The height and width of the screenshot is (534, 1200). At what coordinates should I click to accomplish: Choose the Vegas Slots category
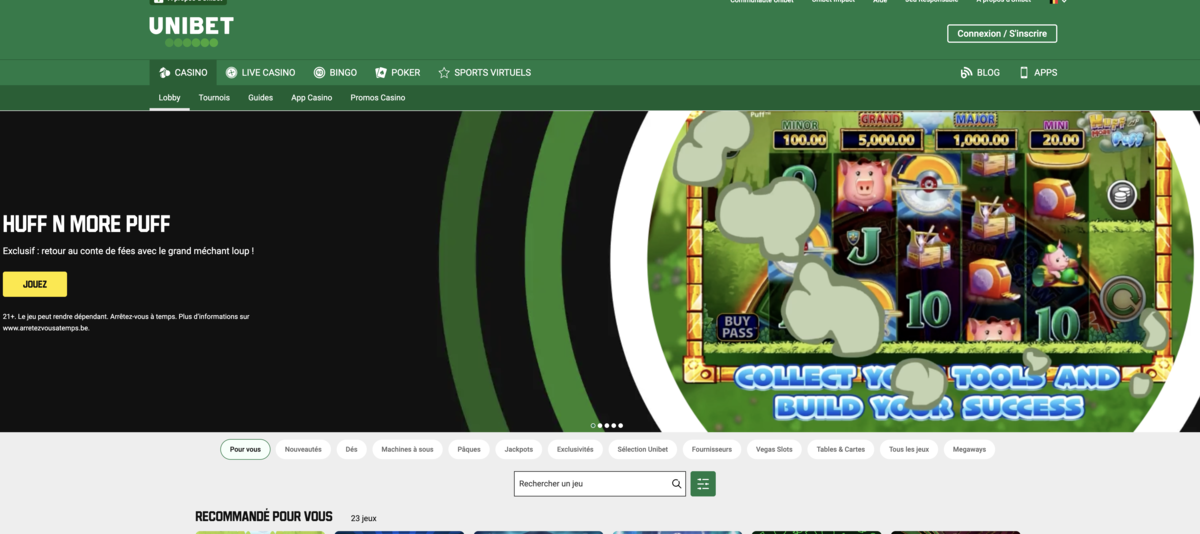pos(774,450)
